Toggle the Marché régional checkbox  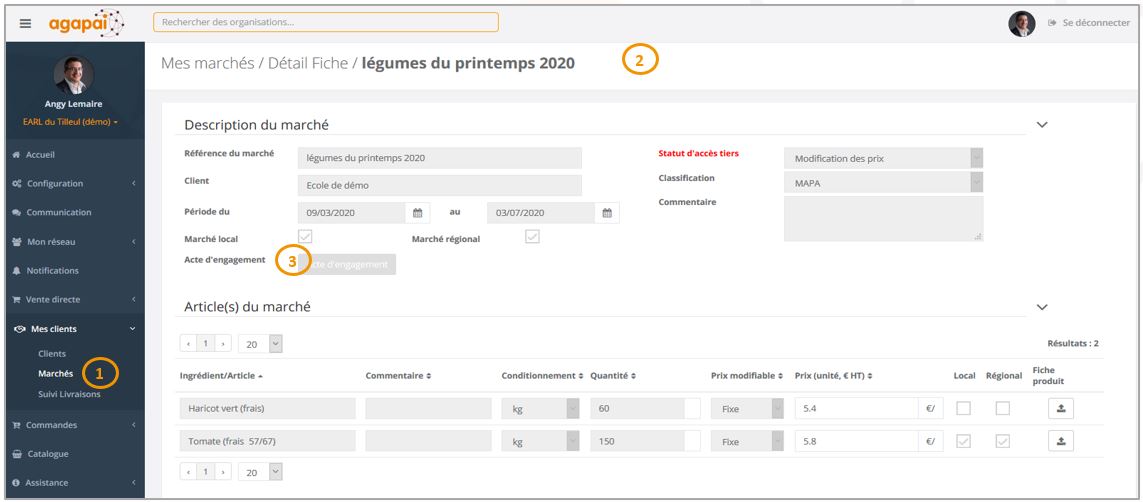[x=532, y=237]
